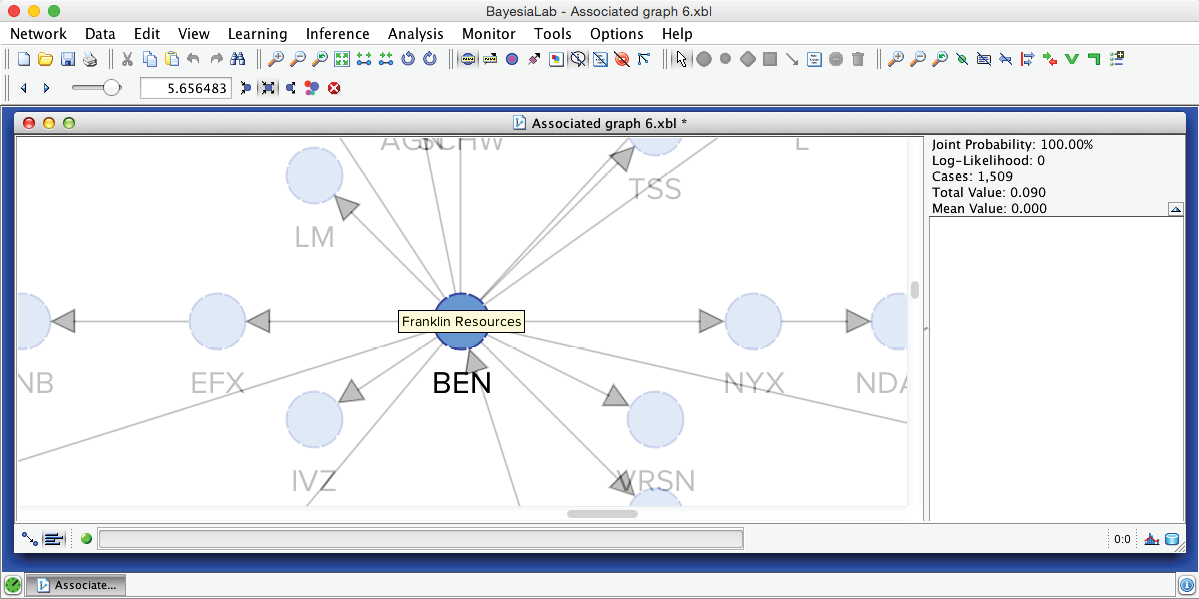Viewport: 1199px width, 599px height.
Task: Open the Analysis menu
Action: [415, 34]
